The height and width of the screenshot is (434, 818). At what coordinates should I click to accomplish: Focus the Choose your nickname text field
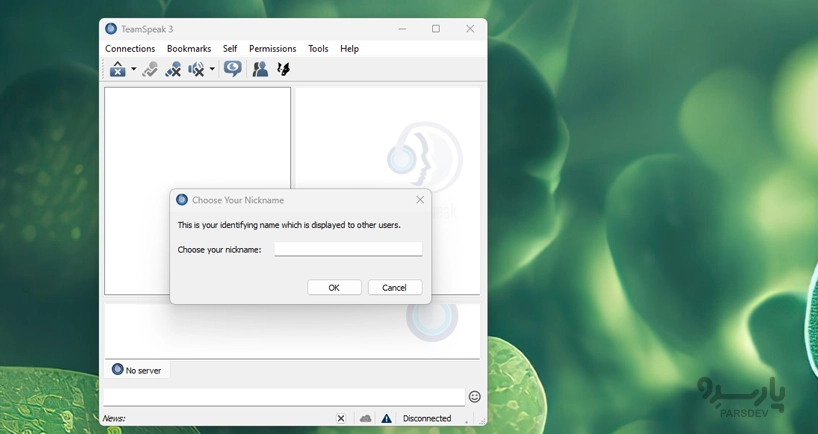coord(348,249)
